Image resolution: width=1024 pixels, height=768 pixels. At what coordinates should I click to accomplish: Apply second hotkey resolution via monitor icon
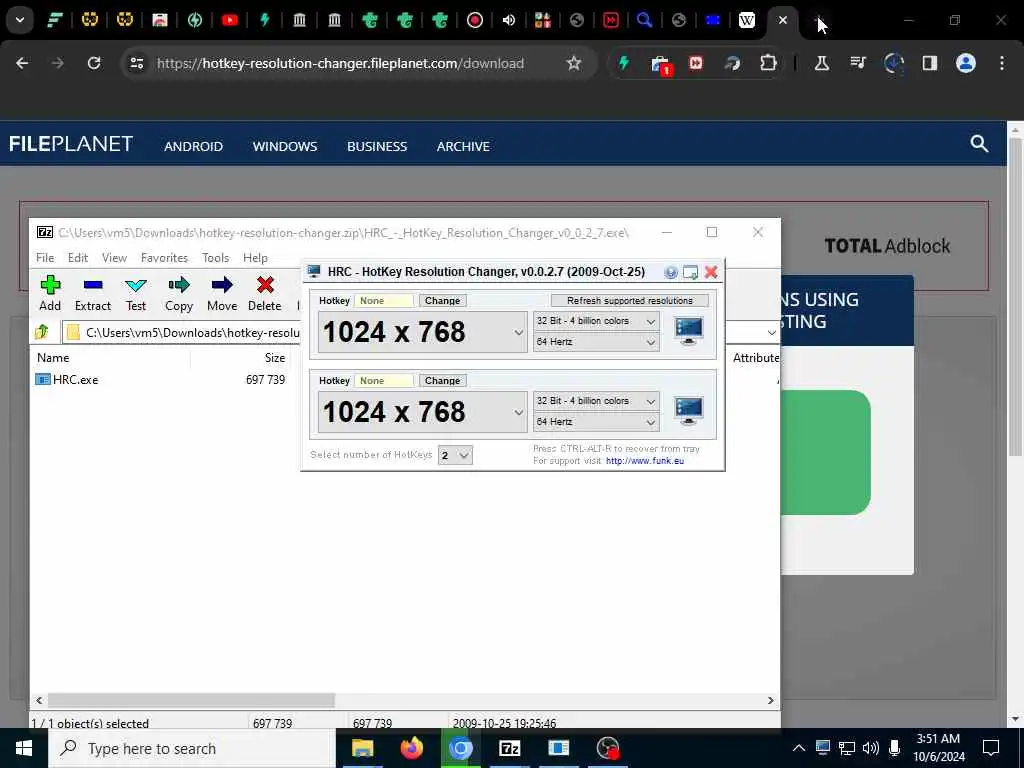click(688, 411)
